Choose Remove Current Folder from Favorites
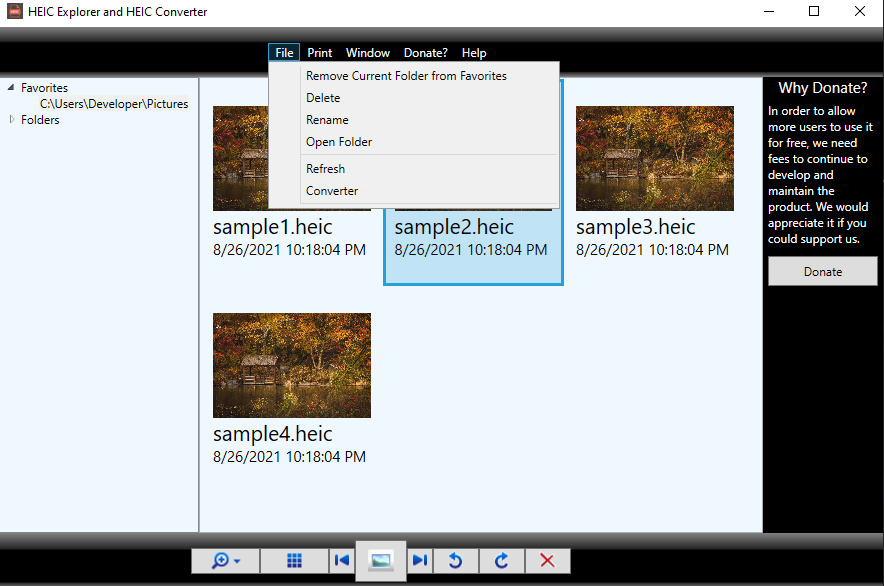Image resolution: width=884 pixels, height=586 pixels. click(406, 76)
